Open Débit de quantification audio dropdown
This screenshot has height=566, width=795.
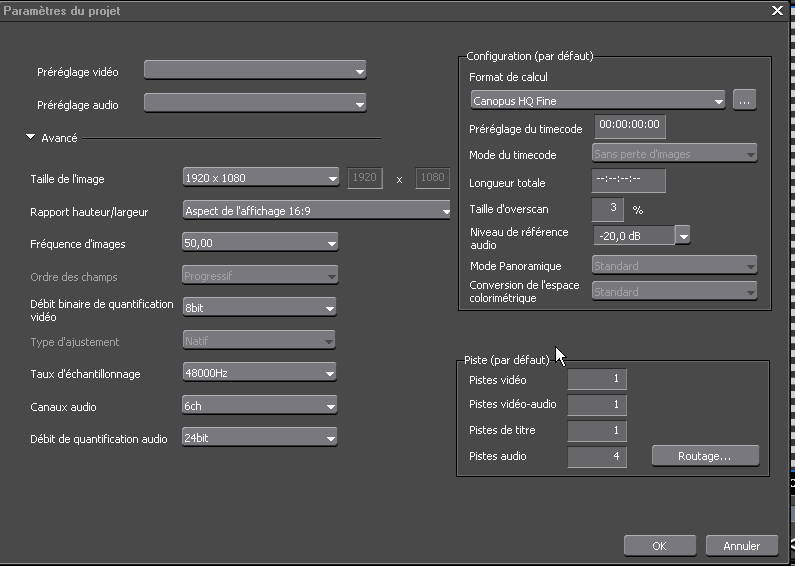[260, 437]
